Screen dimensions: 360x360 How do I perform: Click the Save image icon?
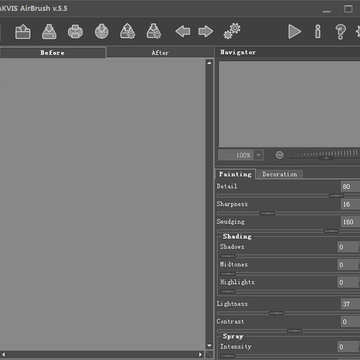pyautogui.click(x=49, y=32)
